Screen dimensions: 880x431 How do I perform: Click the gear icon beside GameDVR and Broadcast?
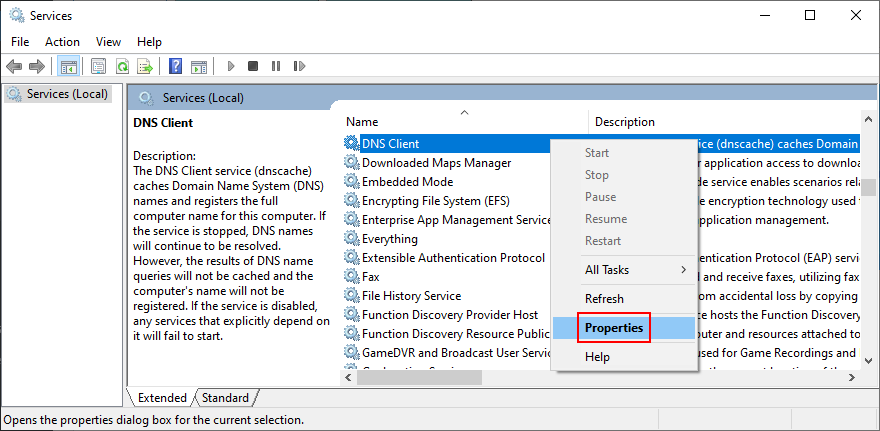tap(351, 353)
